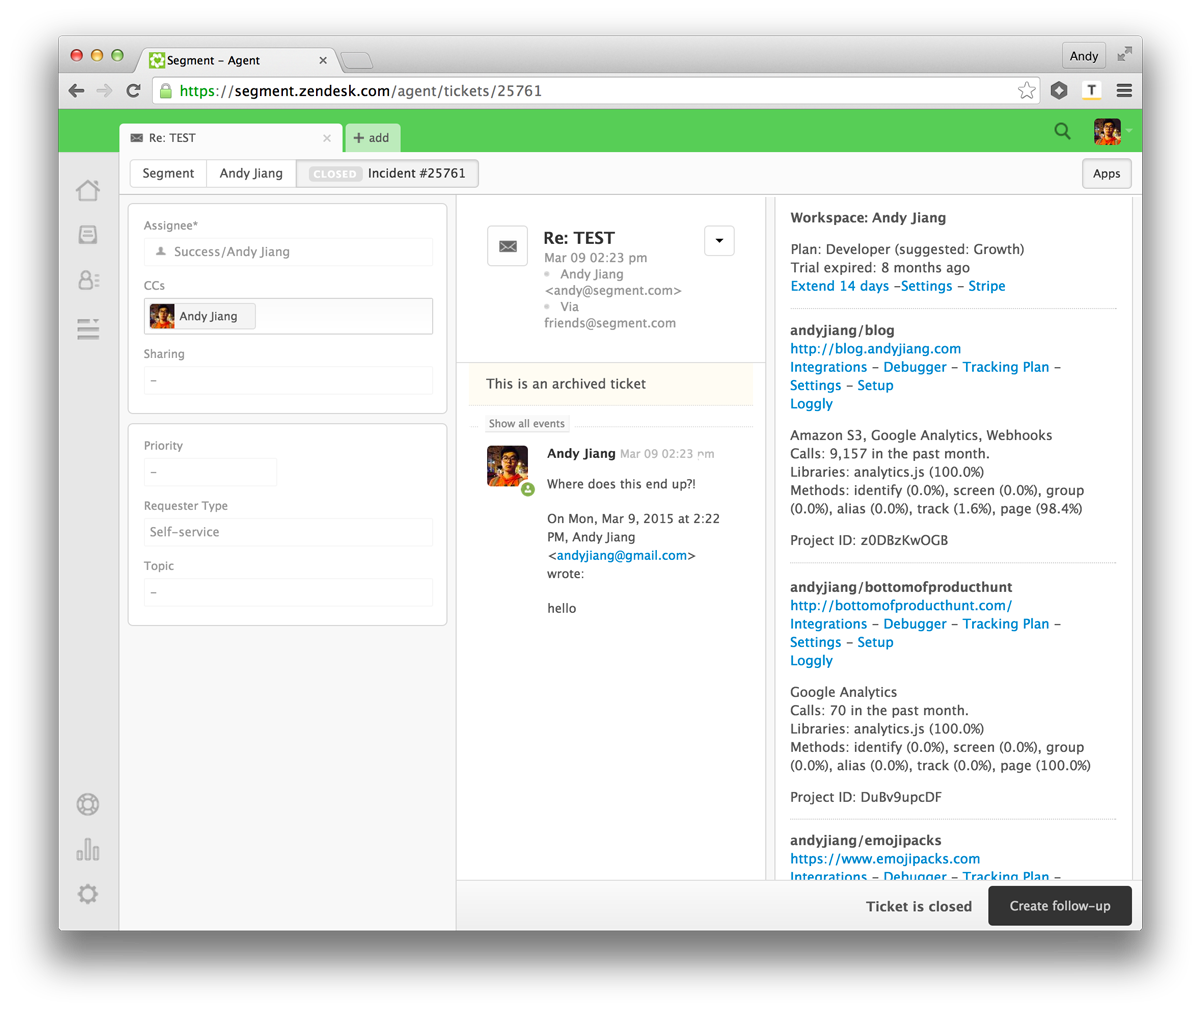Close the Re: TEST ticket tab
Screen dimensions: 1200x1011
click(327, 139)
